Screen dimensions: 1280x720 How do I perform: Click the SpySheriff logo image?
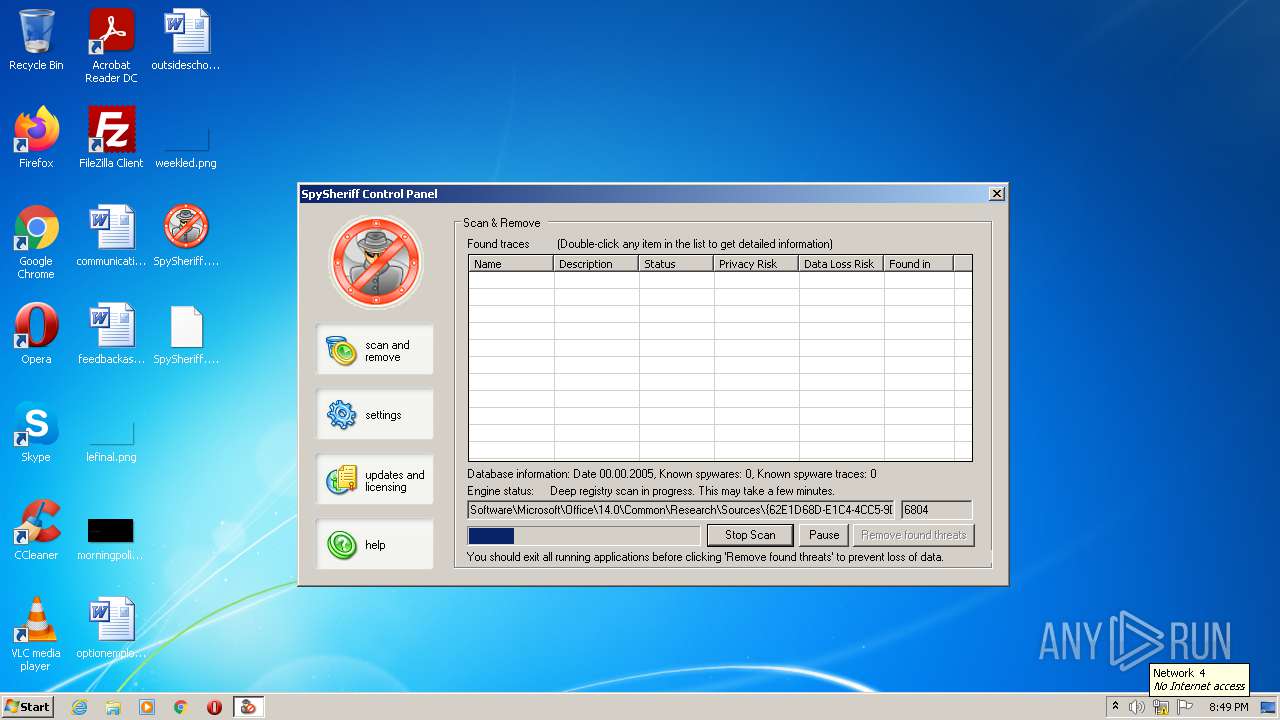point(375,262)
